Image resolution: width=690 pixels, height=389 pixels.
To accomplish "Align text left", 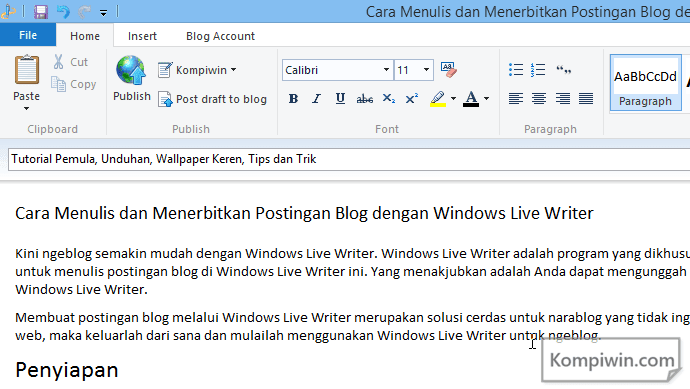I will pos(516,99).
